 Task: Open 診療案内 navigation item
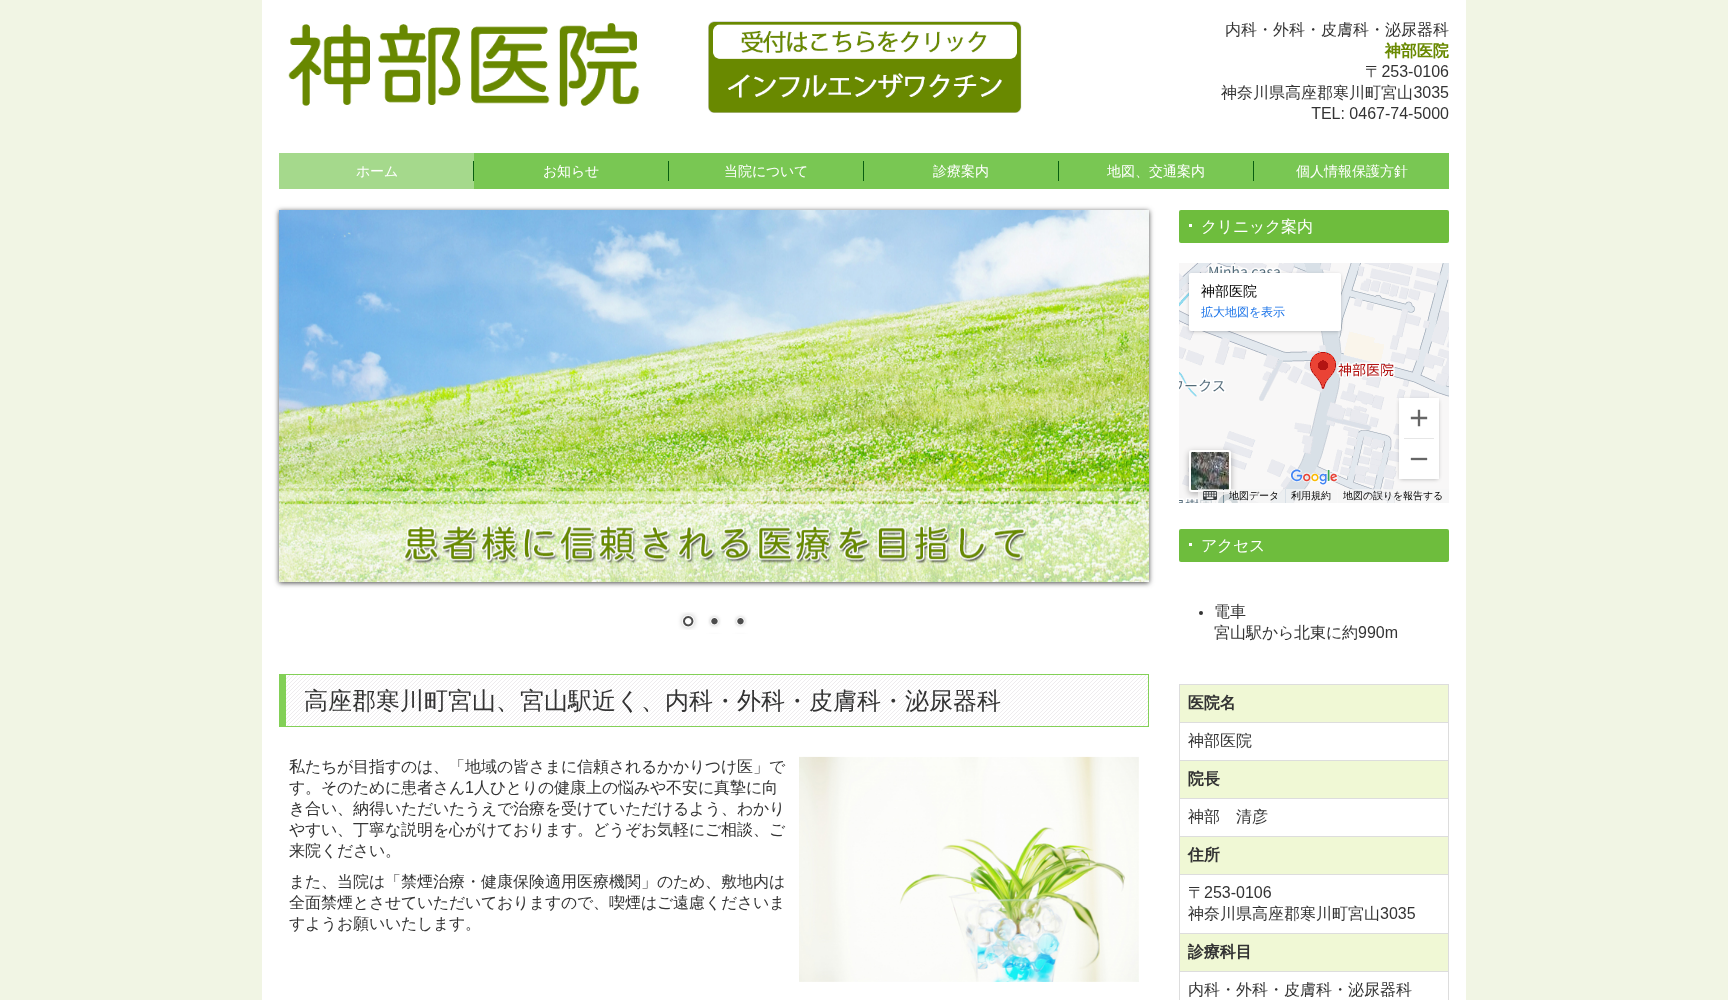(961, 171)
